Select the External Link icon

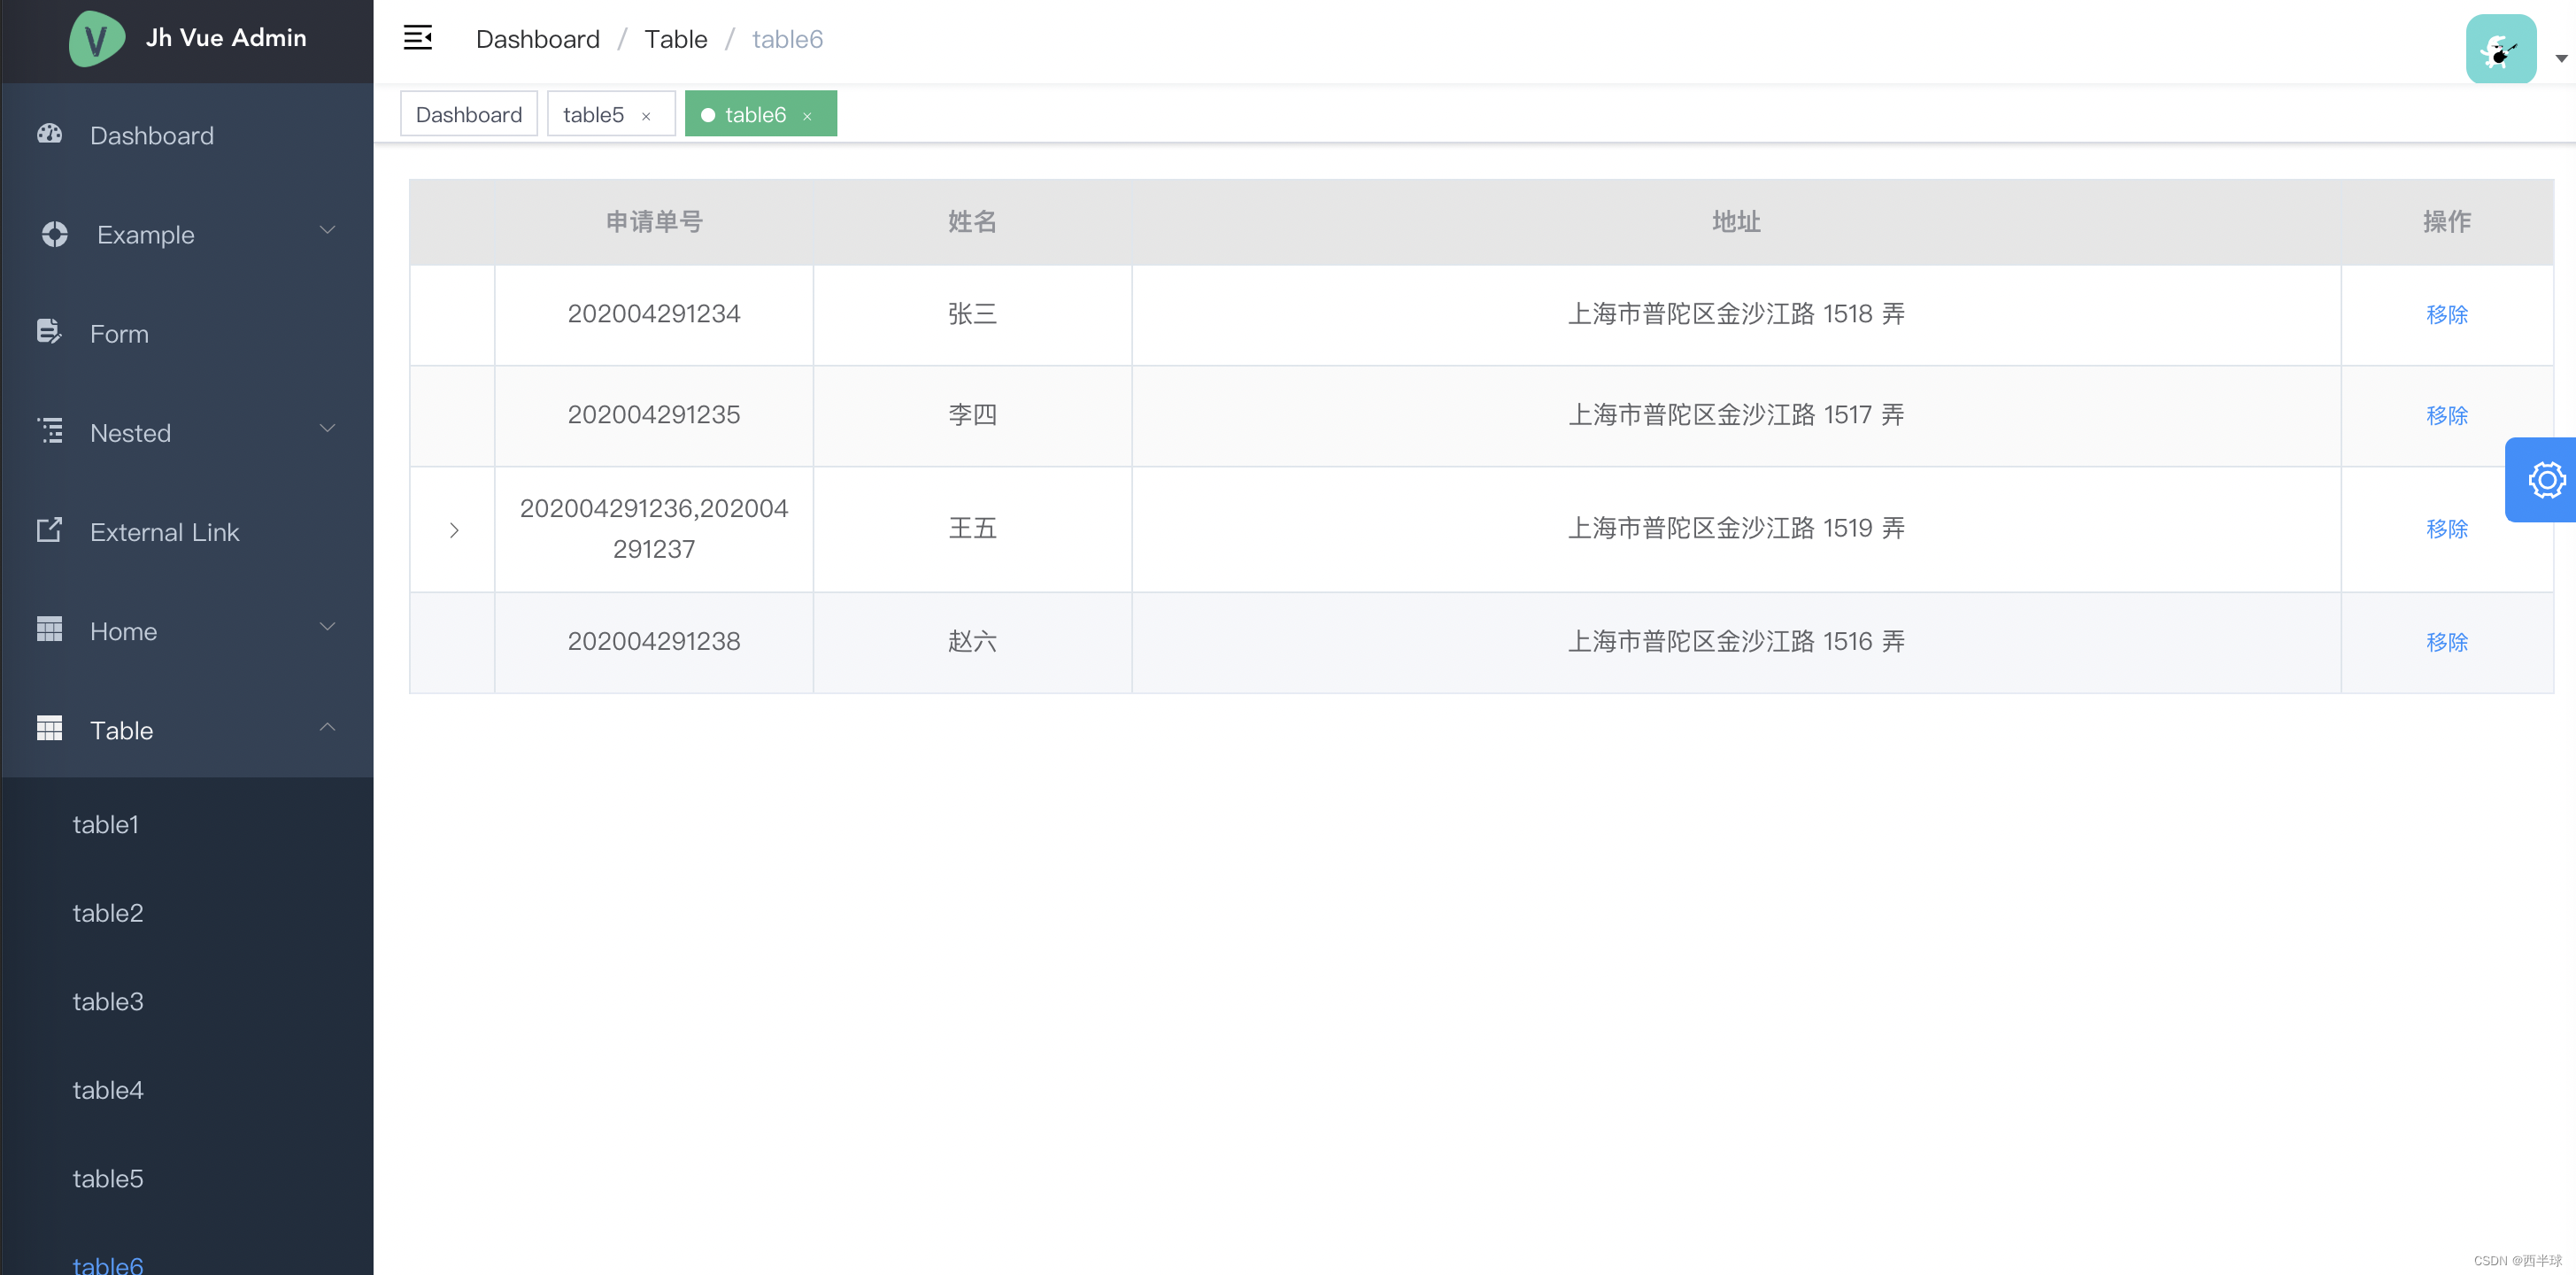coord(49,530)
